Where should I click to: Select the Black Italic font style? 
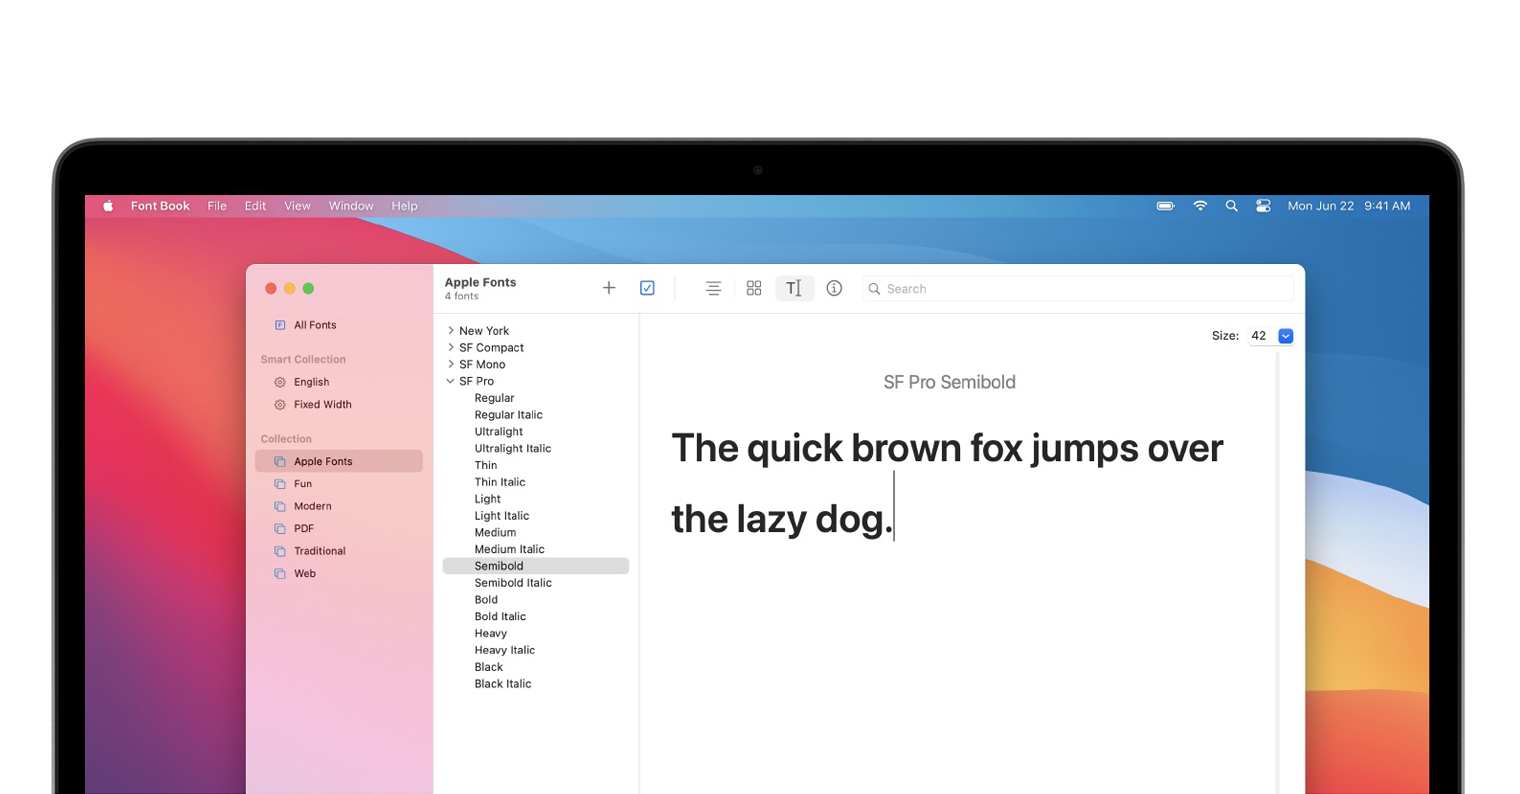tap(502, 684)
